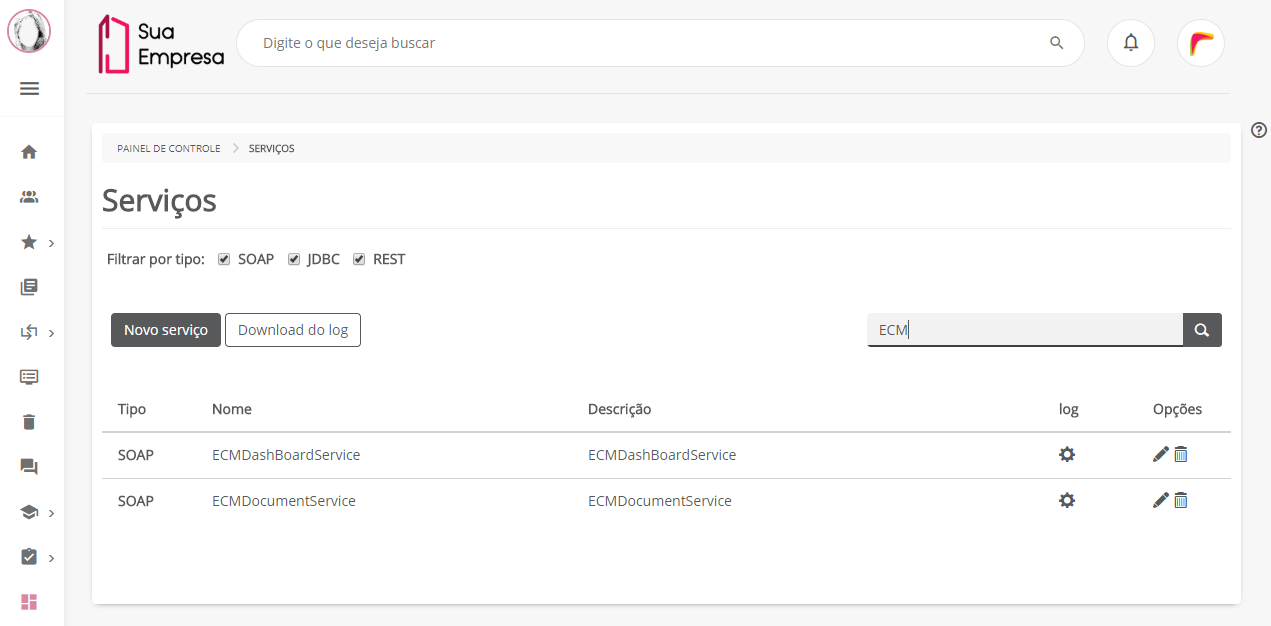Screen dimensions: 1271x626
Task: Go to Painel de Controle breadcrumb
Action: [168, 149]
